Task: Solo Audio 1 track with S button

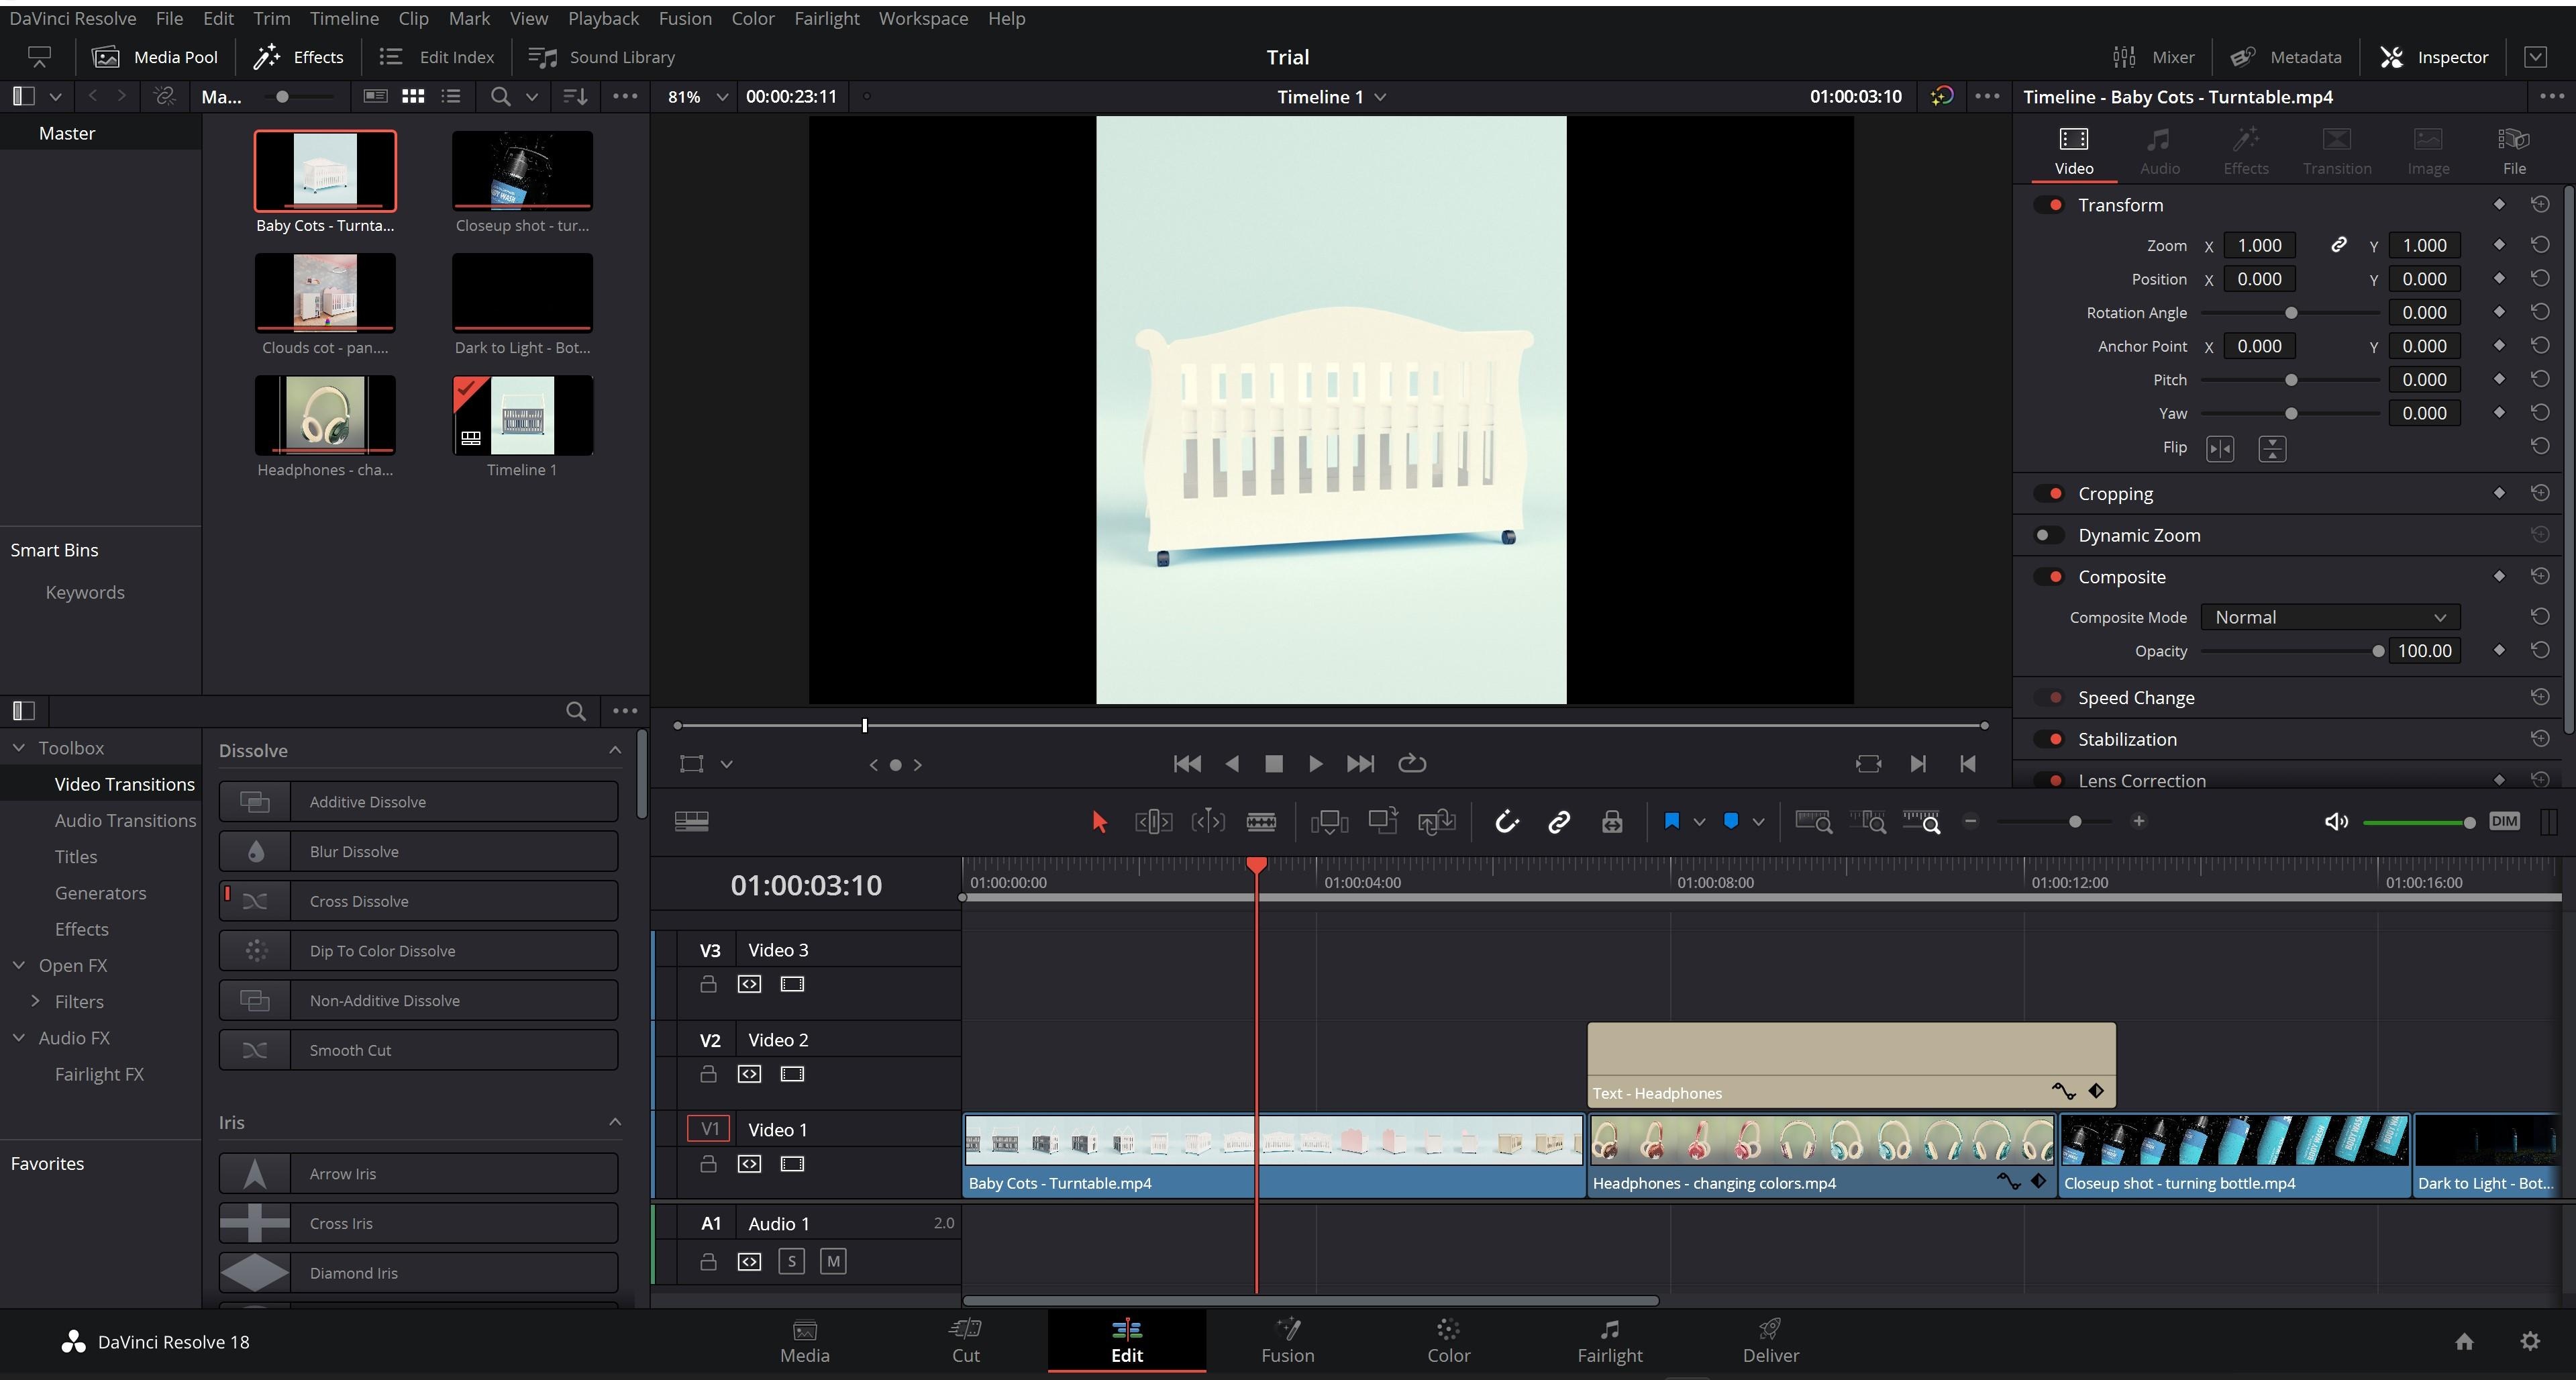Action: 791,1262
